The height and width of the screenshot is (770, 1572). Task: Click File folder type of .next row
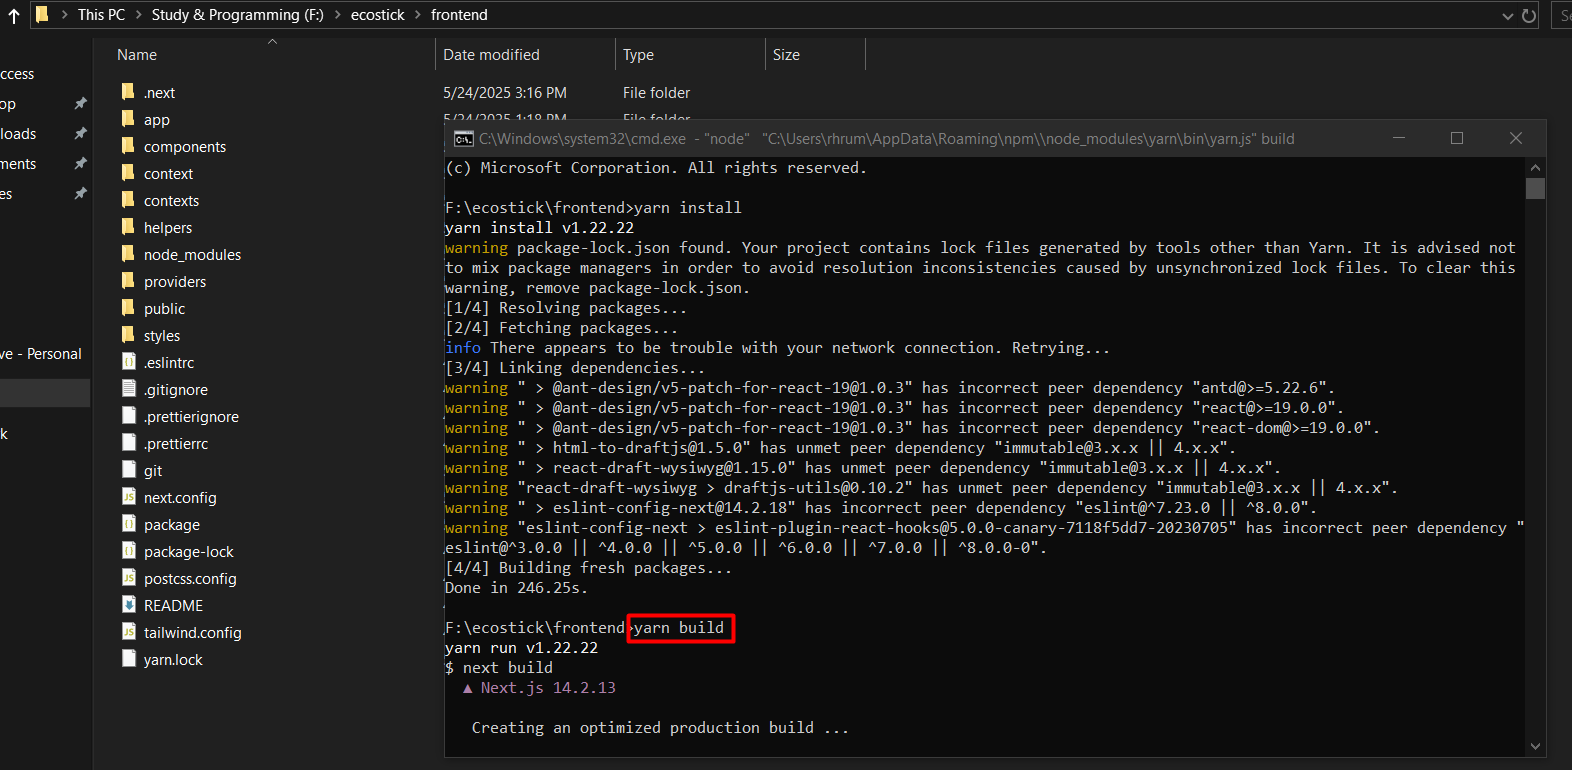[656, 93]
